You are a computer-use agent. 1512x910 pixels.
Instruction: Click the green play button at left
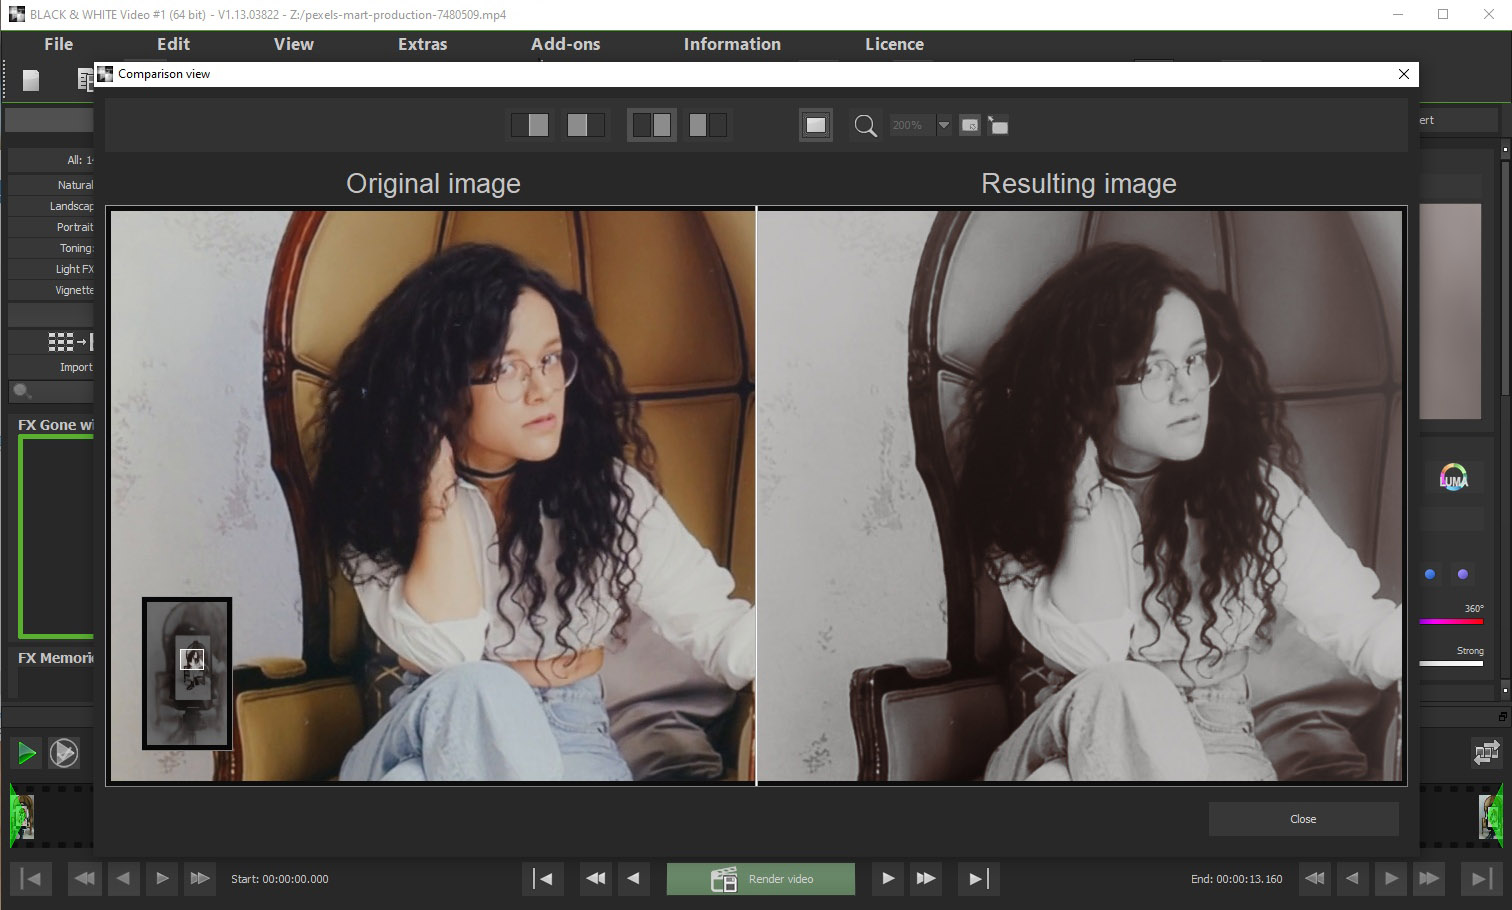(27, 753)
